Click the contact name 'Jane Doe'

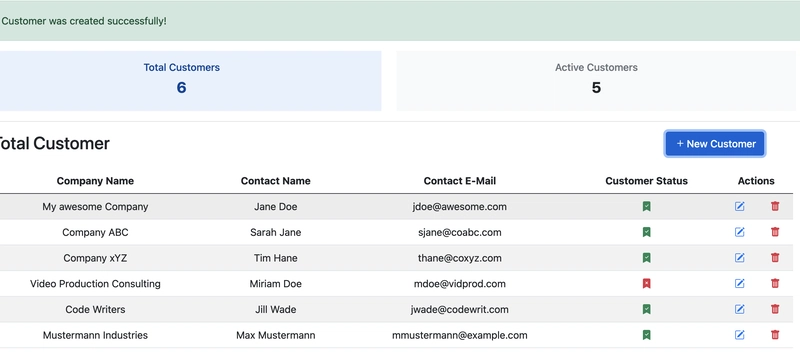276,207
